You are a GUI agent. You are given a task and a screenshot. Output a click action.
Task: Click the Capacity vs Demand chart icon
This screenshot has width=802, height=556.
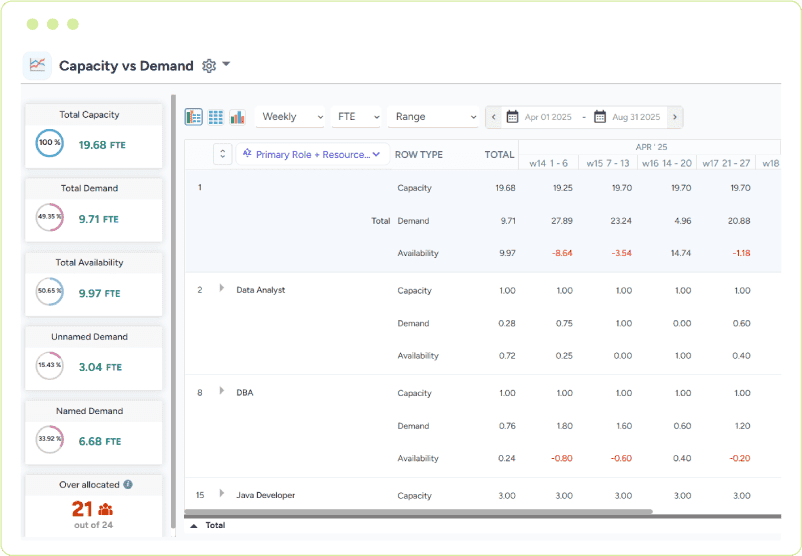click(x=37, y=65)
